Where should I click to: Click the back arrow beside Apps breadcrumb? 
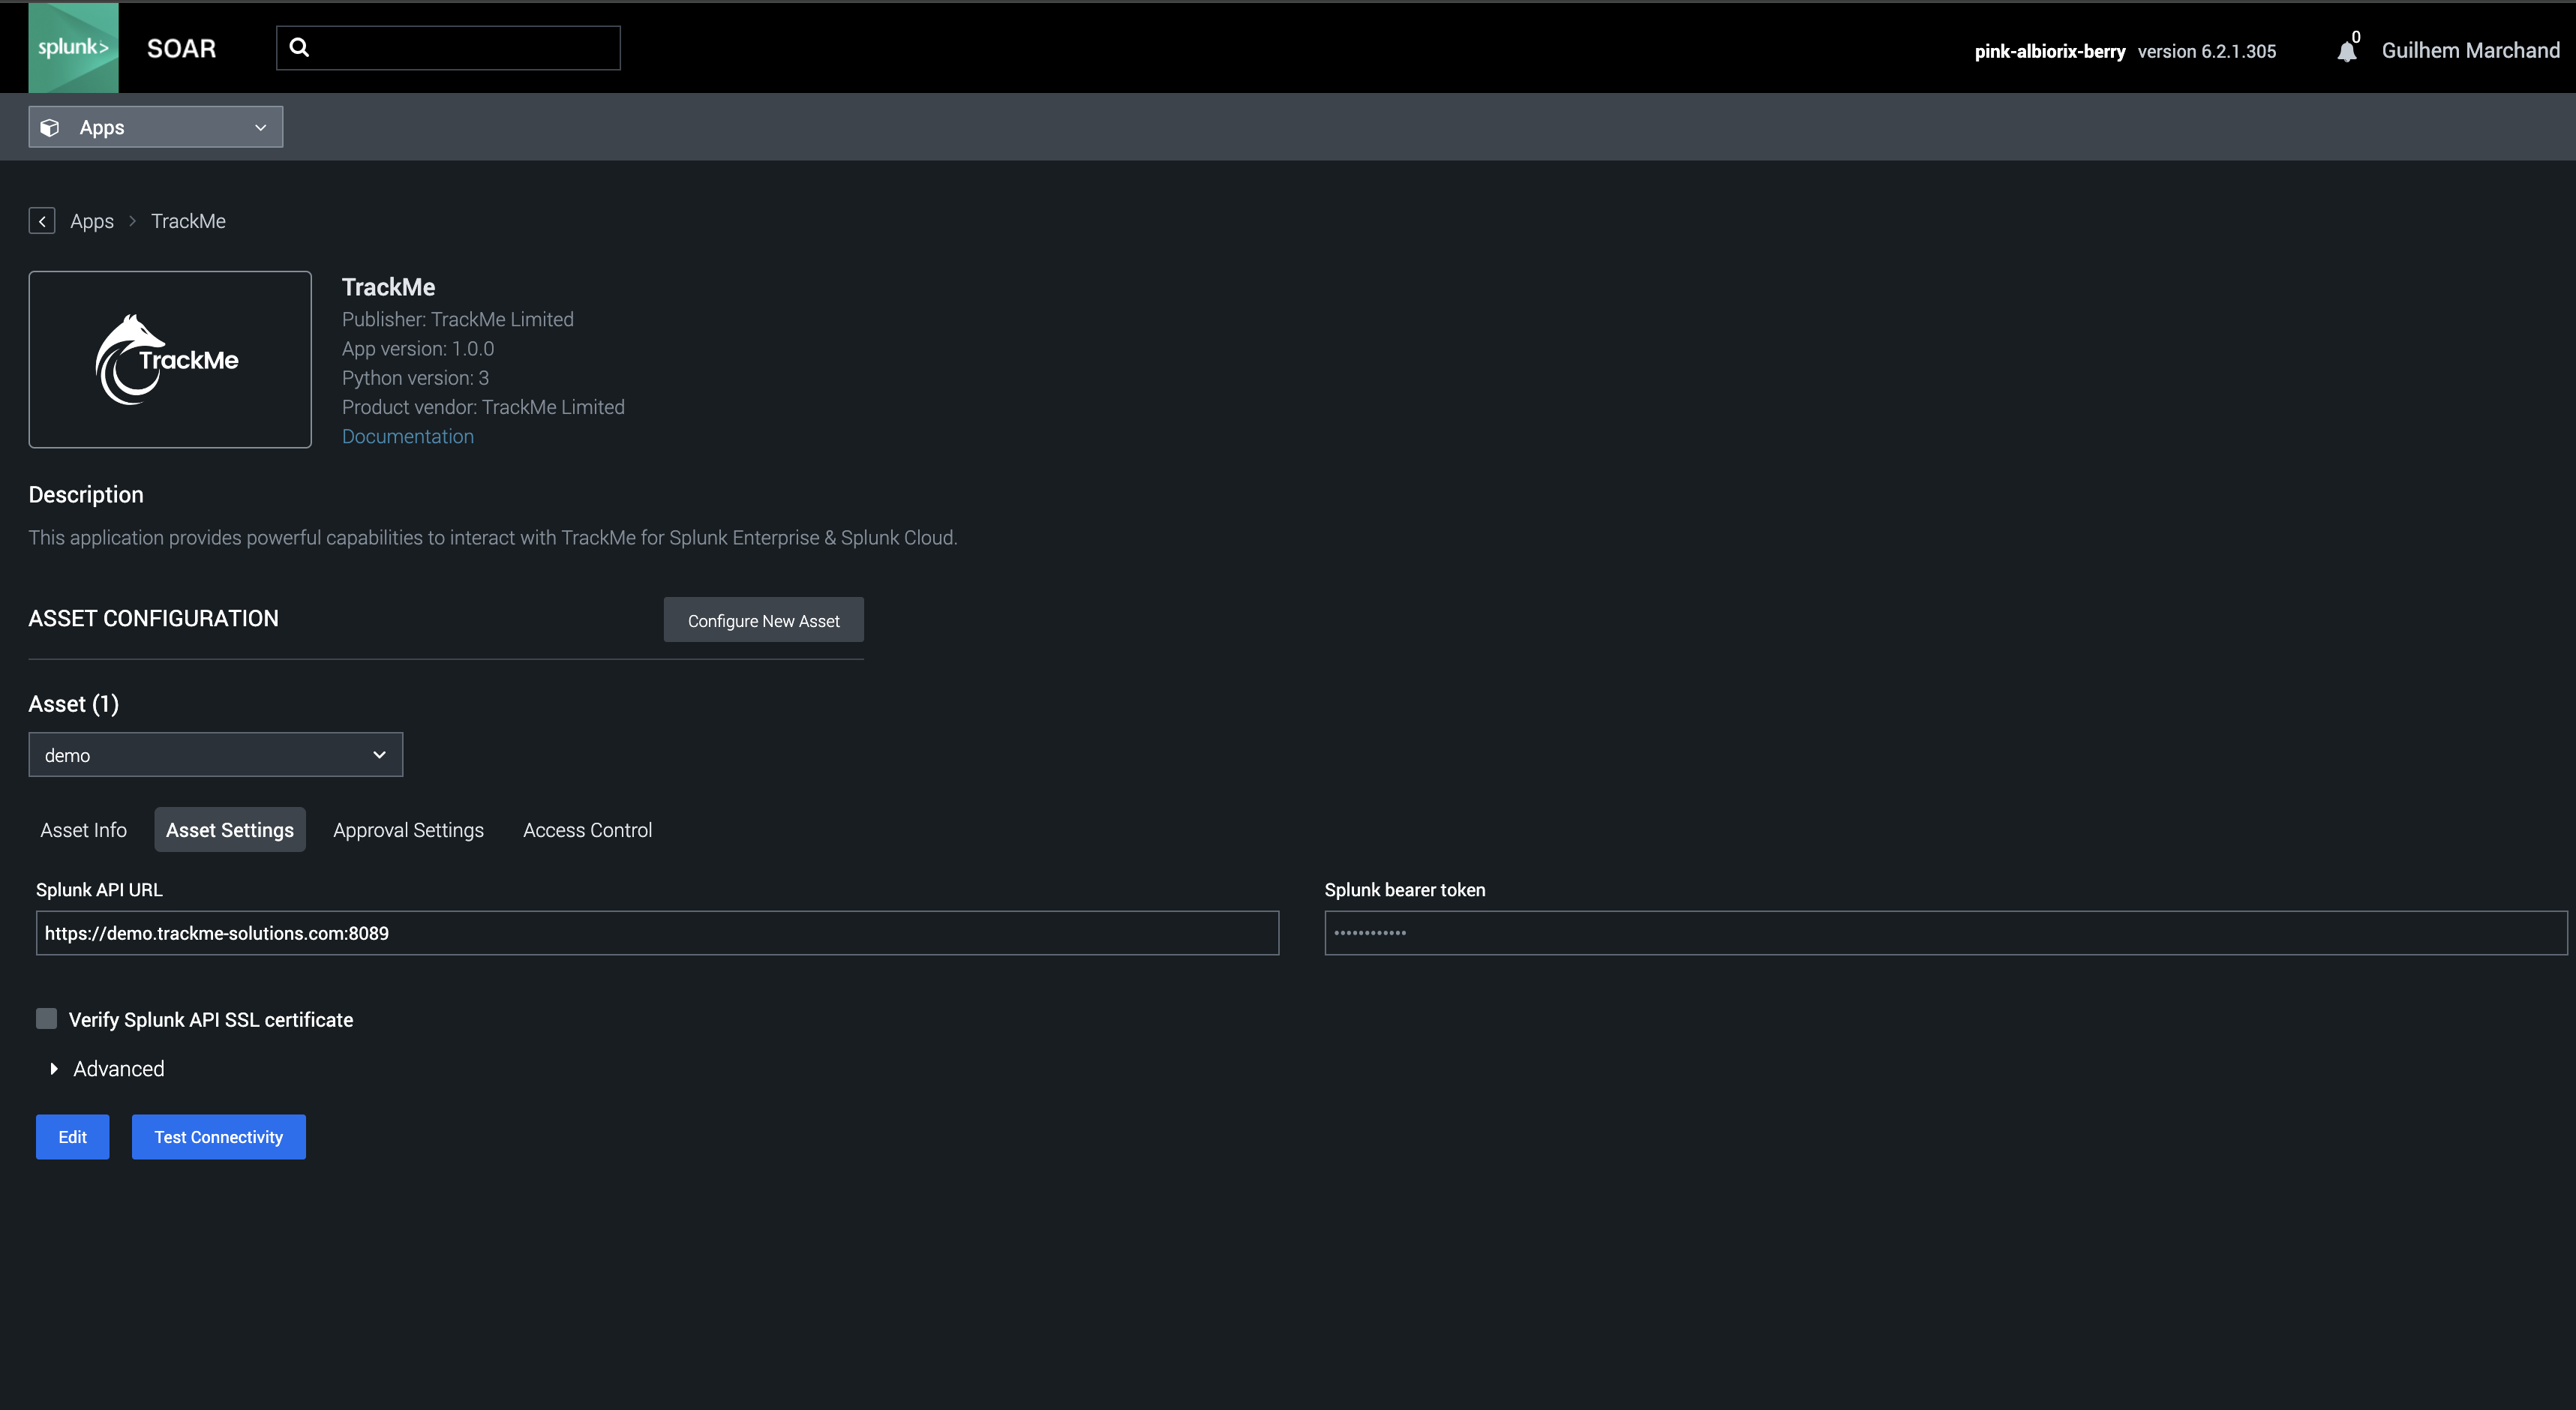coord(42,221)
